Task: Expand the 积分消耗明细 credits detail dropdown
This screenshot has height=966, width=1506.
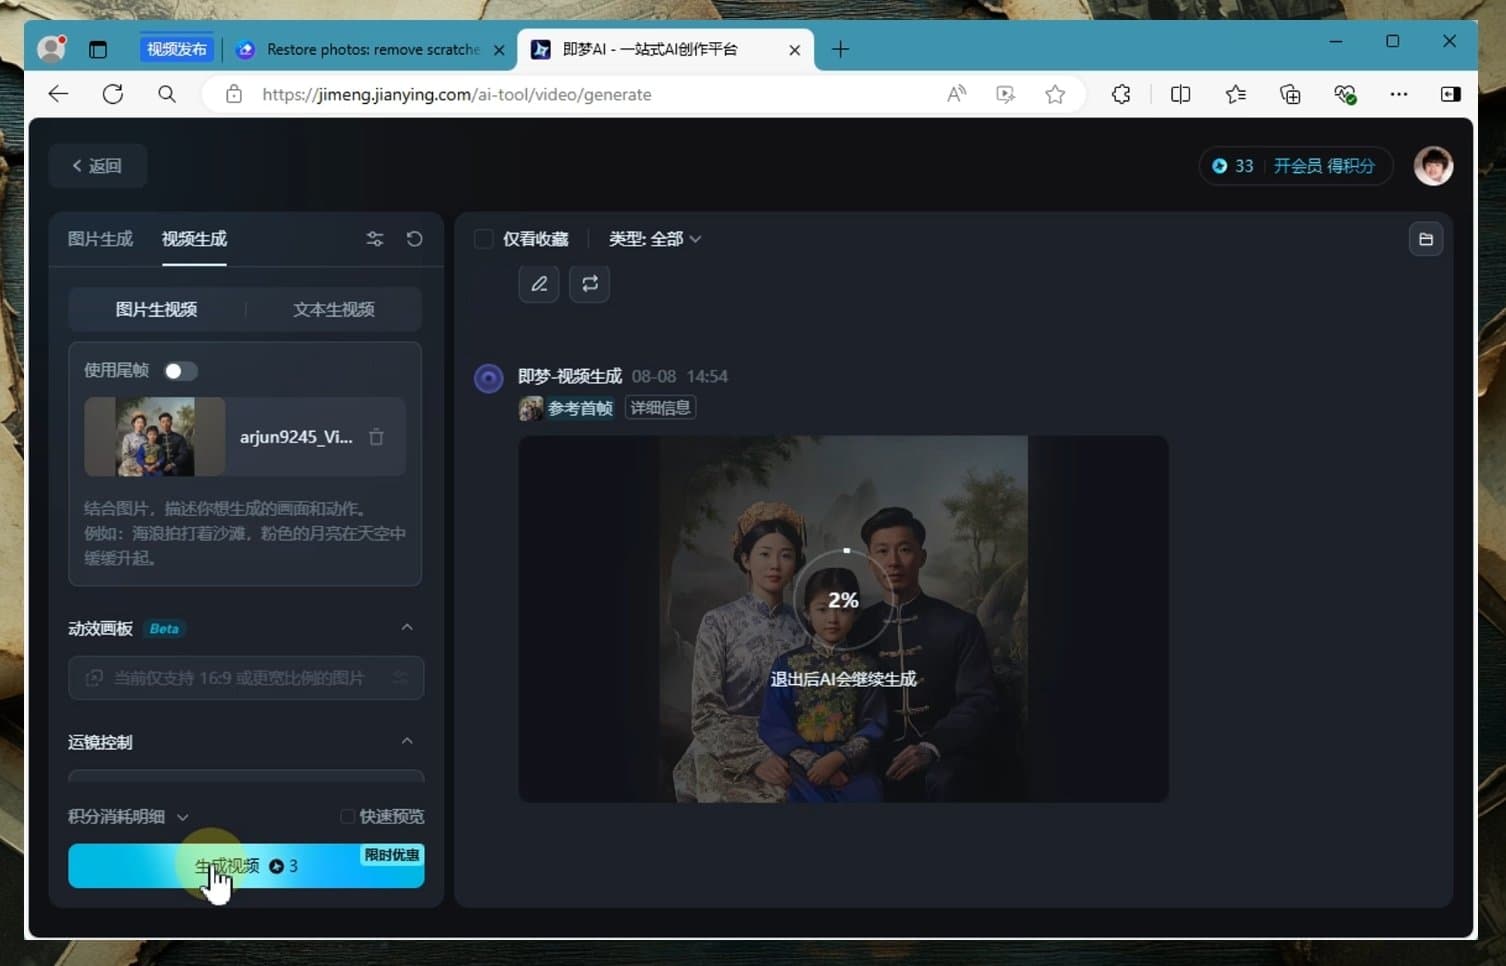Action: 183,817
